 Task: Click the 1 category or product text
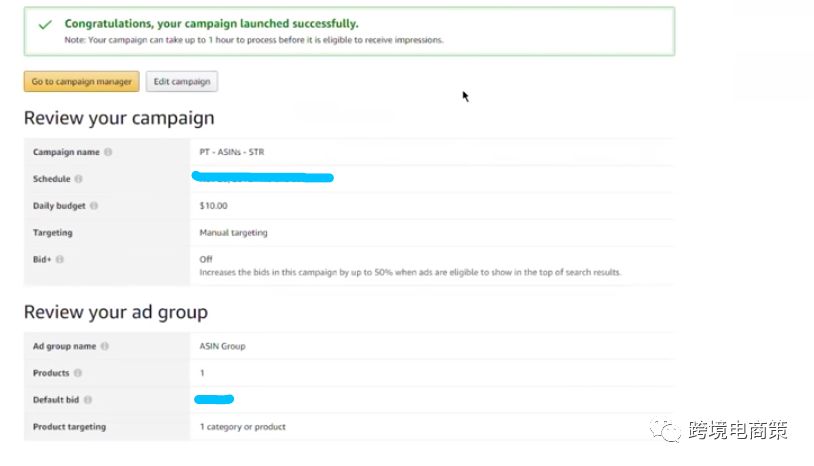[x=242, y=427]
